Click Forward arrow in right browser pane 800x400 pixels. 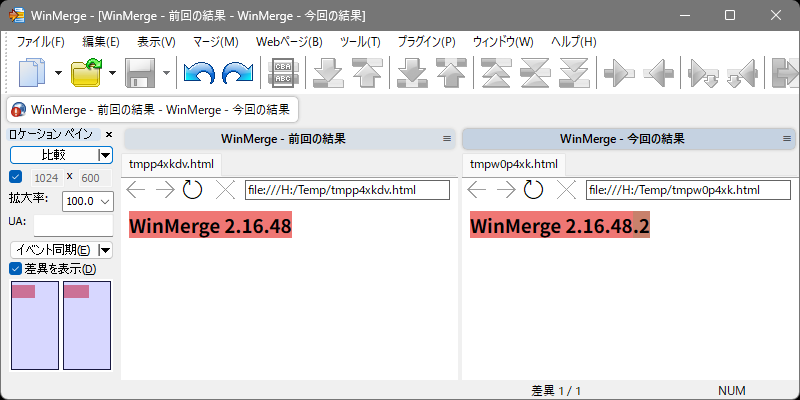pyautogui.click(x=506, y=190)
